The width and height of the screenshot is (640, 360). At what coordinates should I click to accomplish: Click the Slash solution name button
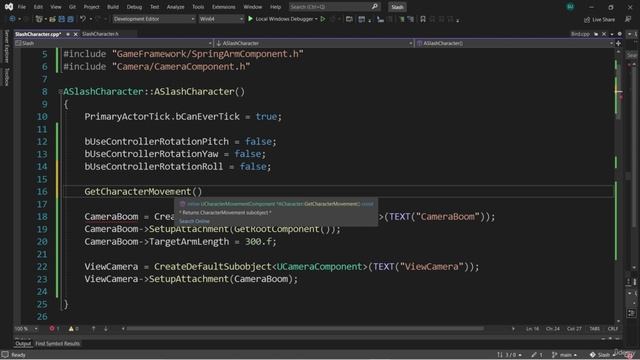pyautogui.click(x=397, y=7)
